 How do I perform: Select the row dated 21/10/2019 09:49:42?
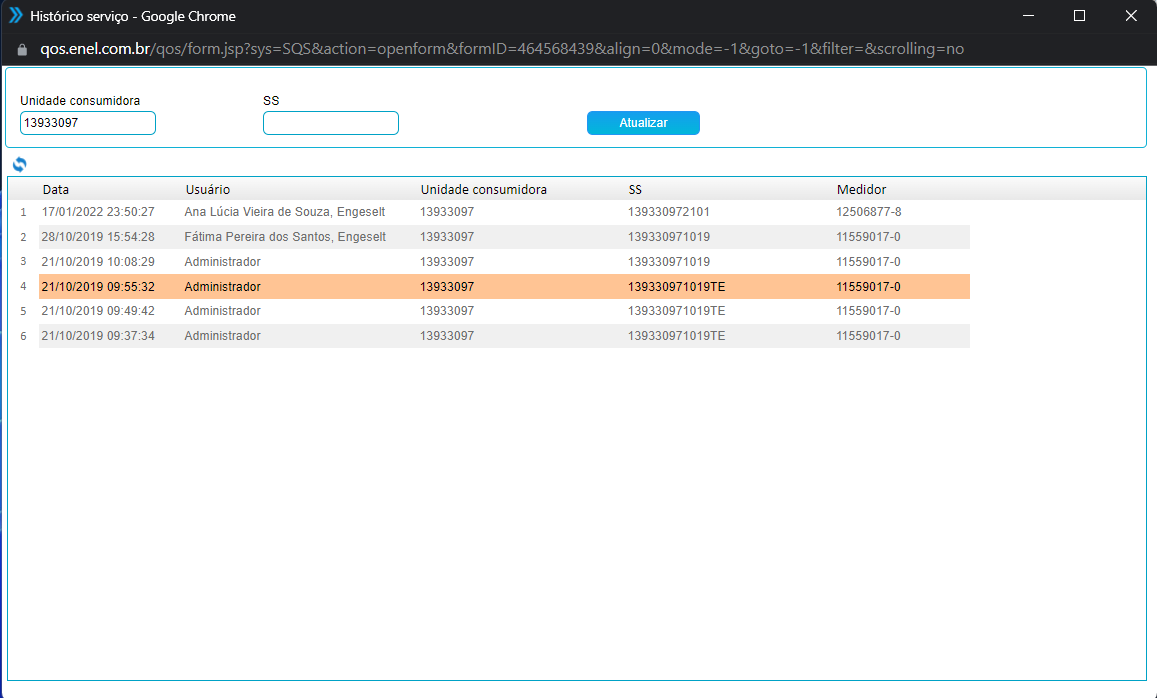click(x=98, y=311)
